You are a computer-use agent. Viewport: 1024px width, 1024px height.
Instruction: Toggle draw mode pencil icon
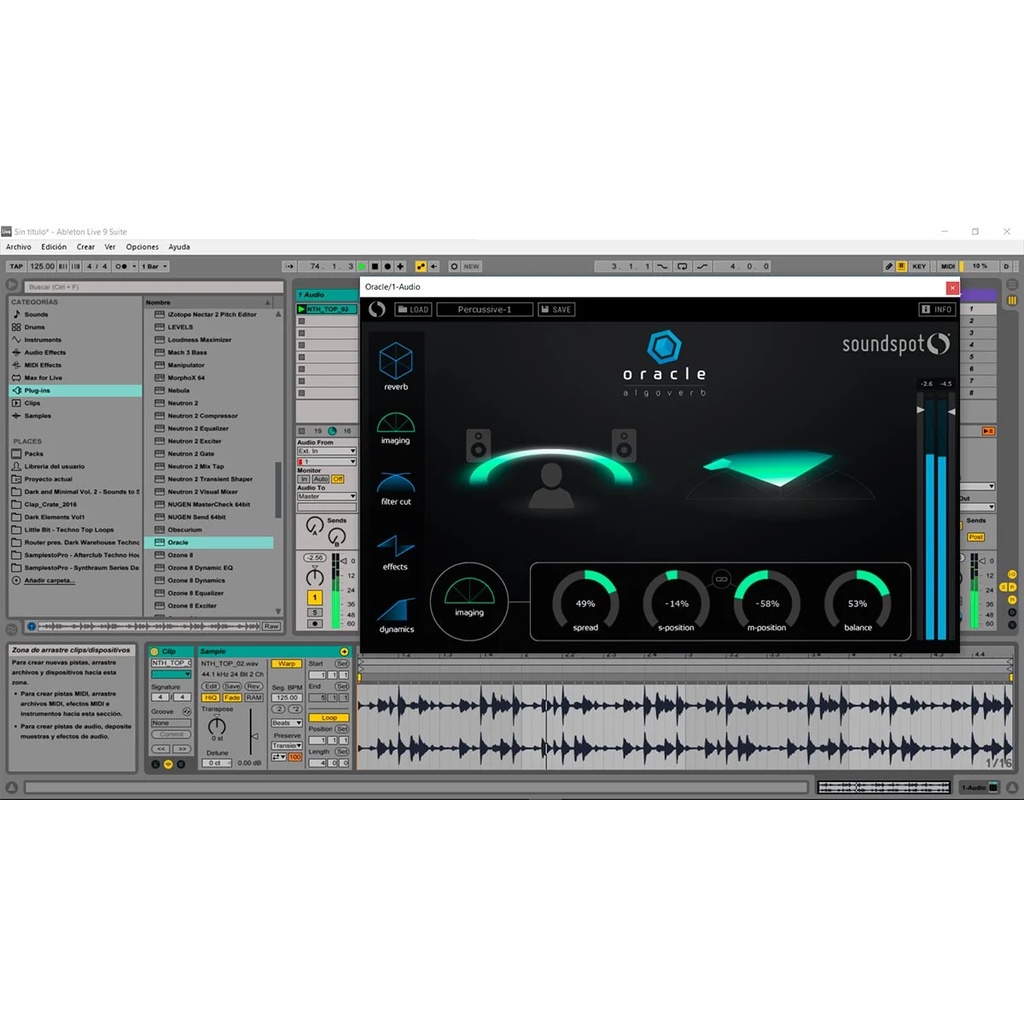coord(888,266)
